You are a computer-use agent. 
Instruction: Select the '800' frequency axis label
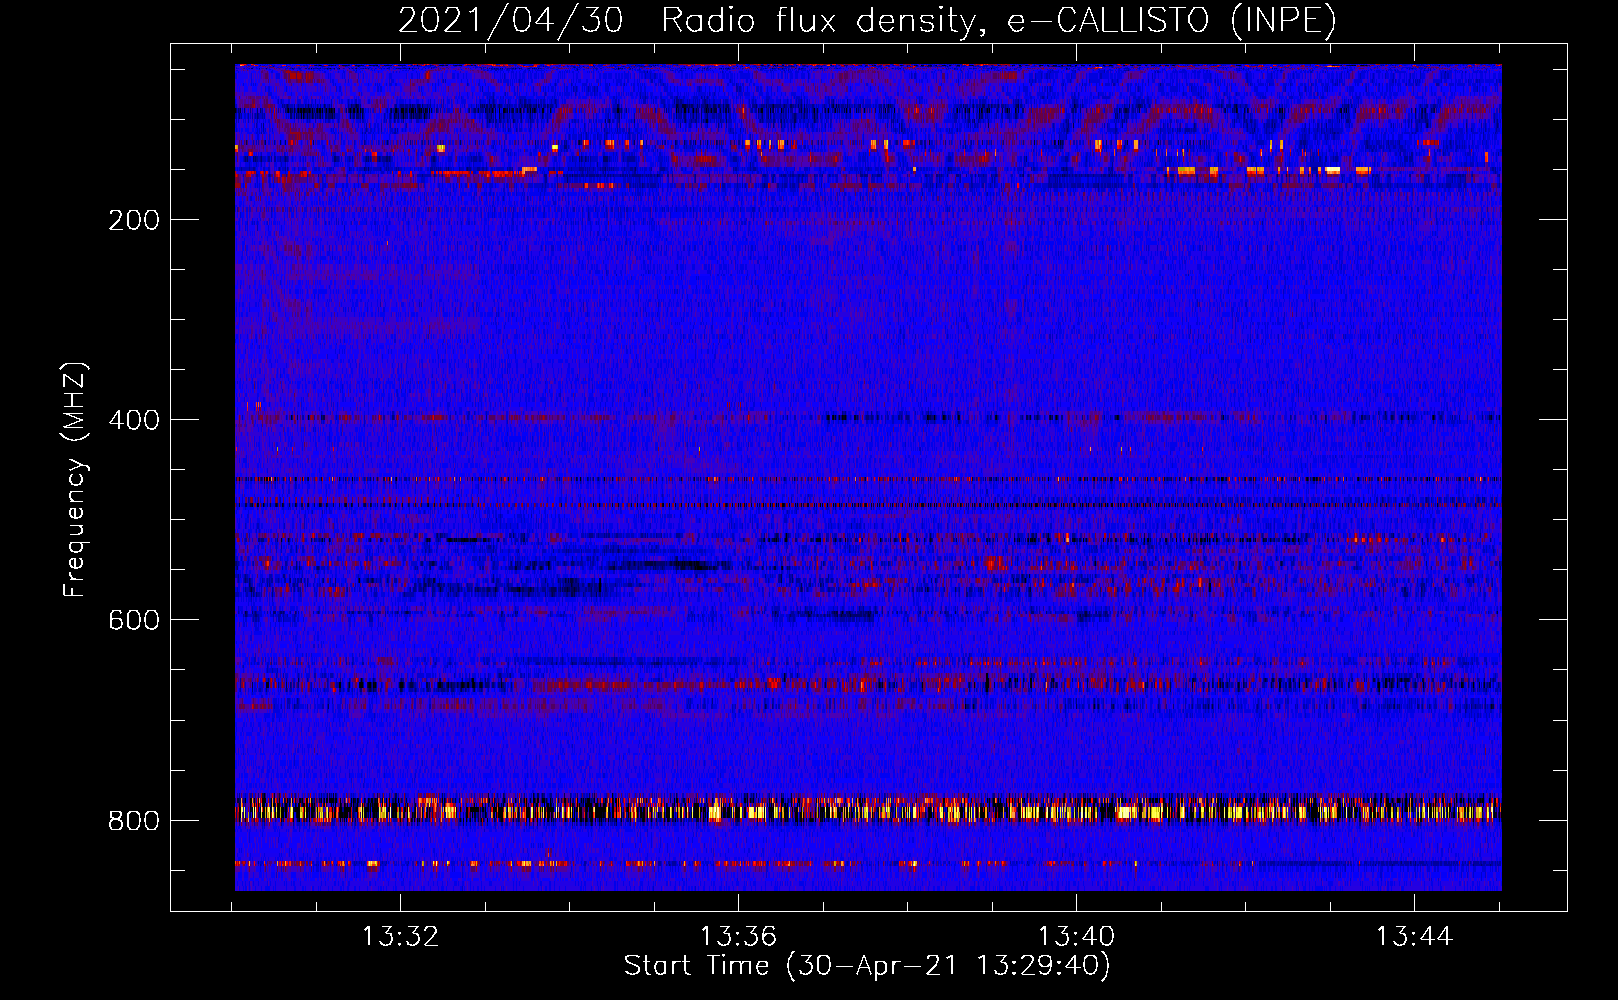click(x=134, y=821)
